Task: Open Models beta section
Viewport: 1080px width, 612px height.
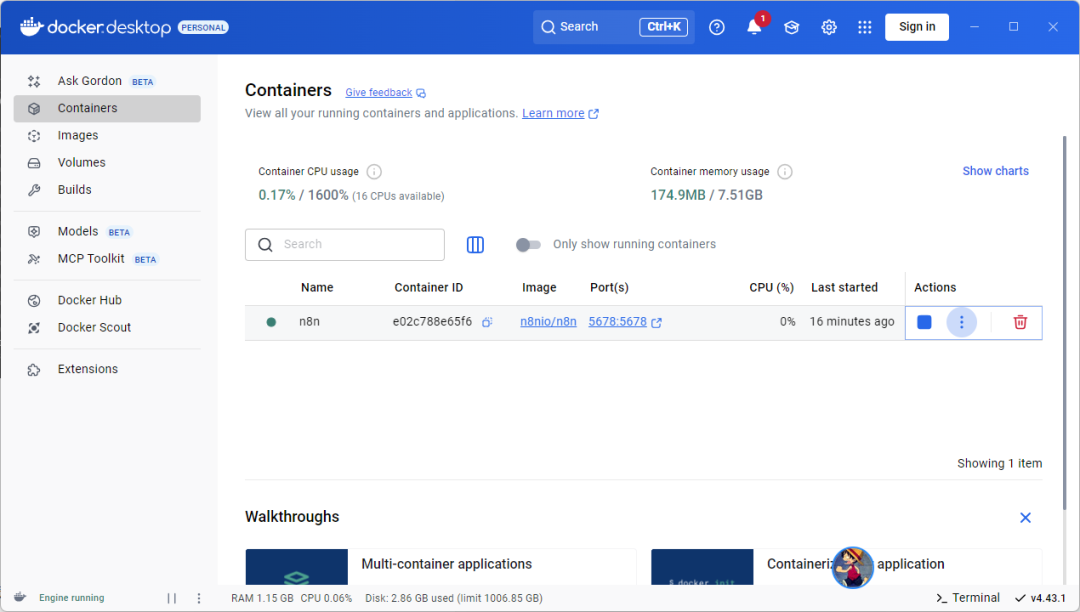Action: [x=107, y=231]
